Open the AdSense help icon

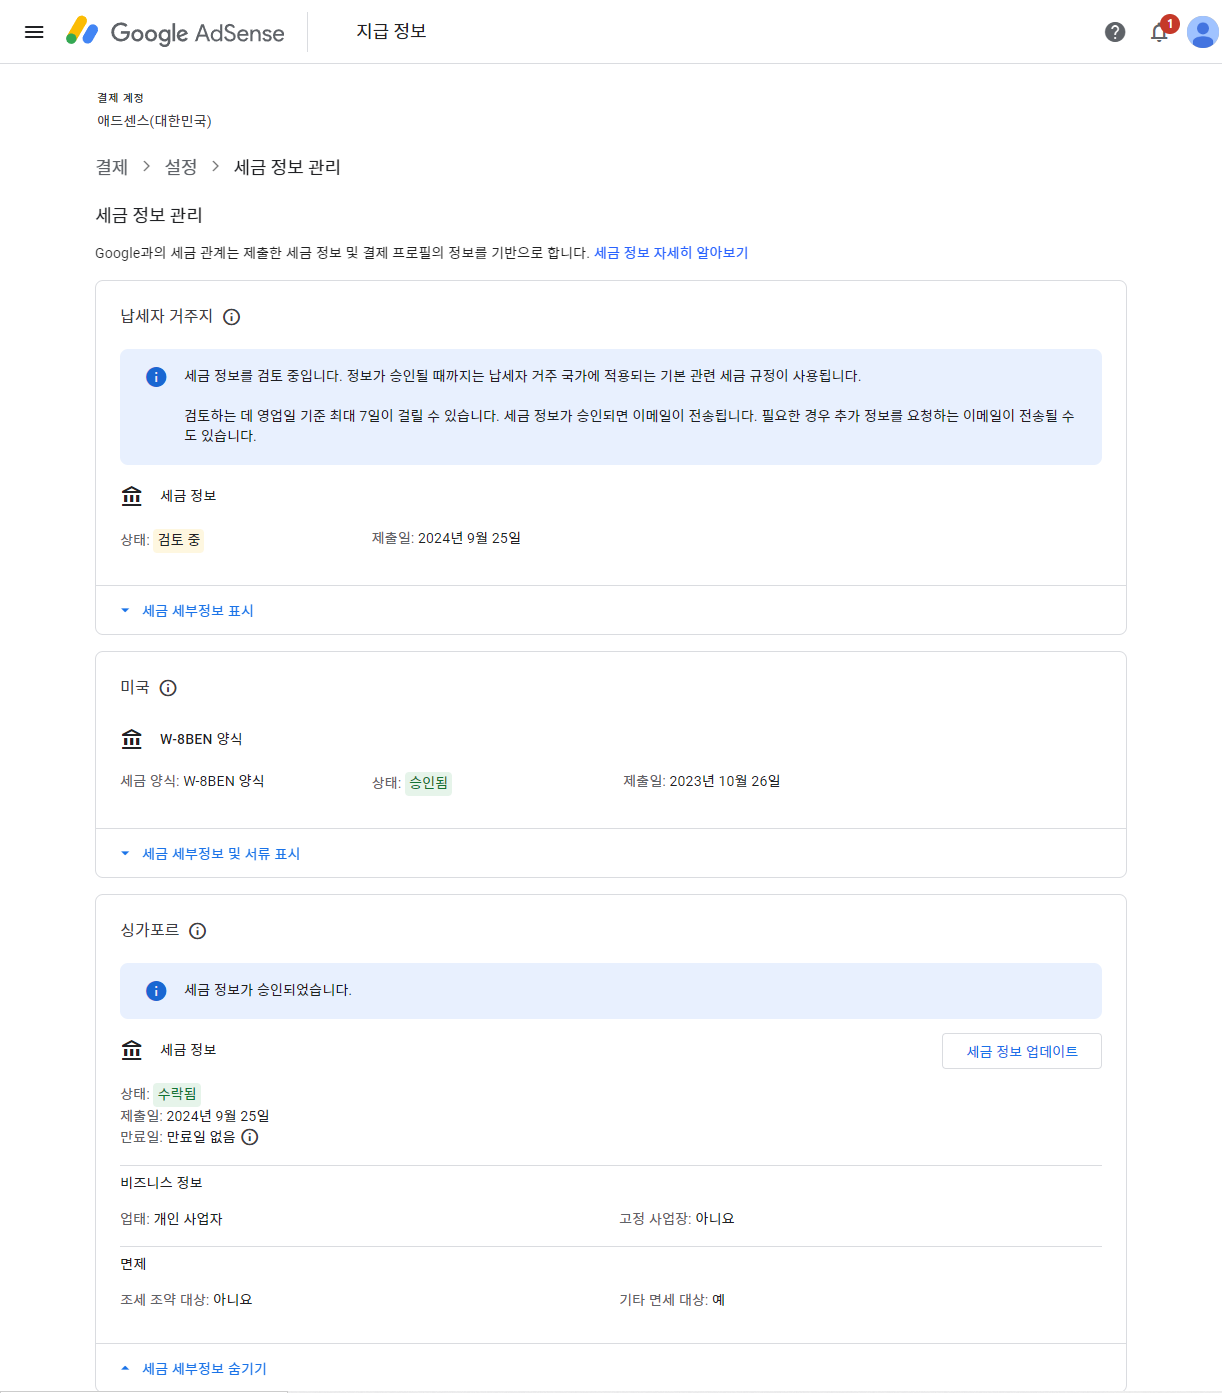coord(1115,31)
